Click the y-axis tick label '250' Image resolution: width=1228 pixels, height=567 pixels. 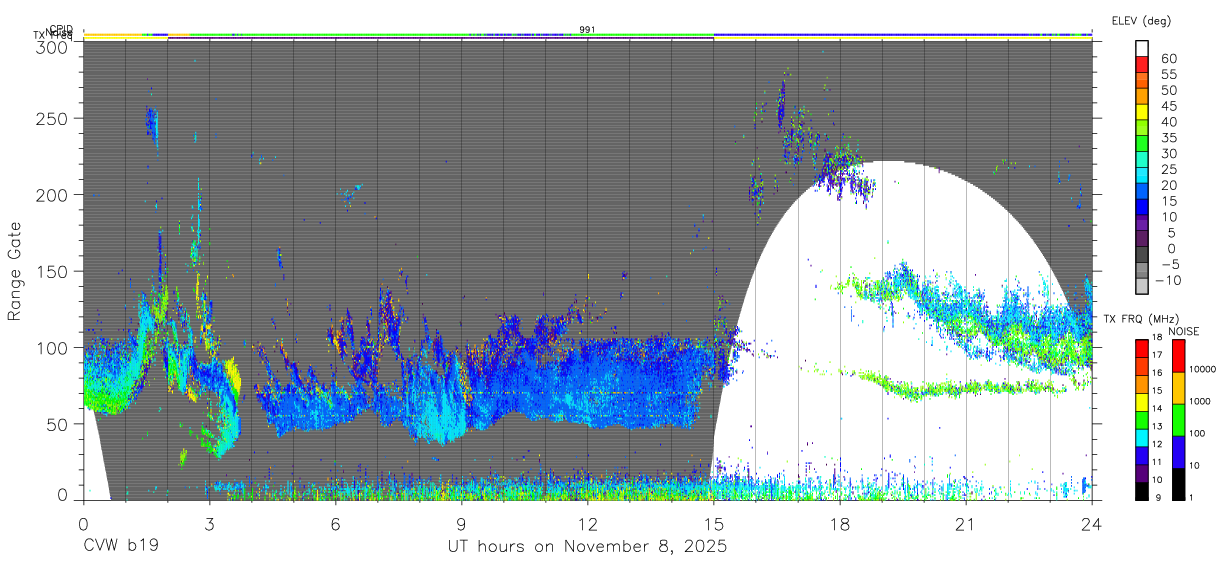(53, 118)
